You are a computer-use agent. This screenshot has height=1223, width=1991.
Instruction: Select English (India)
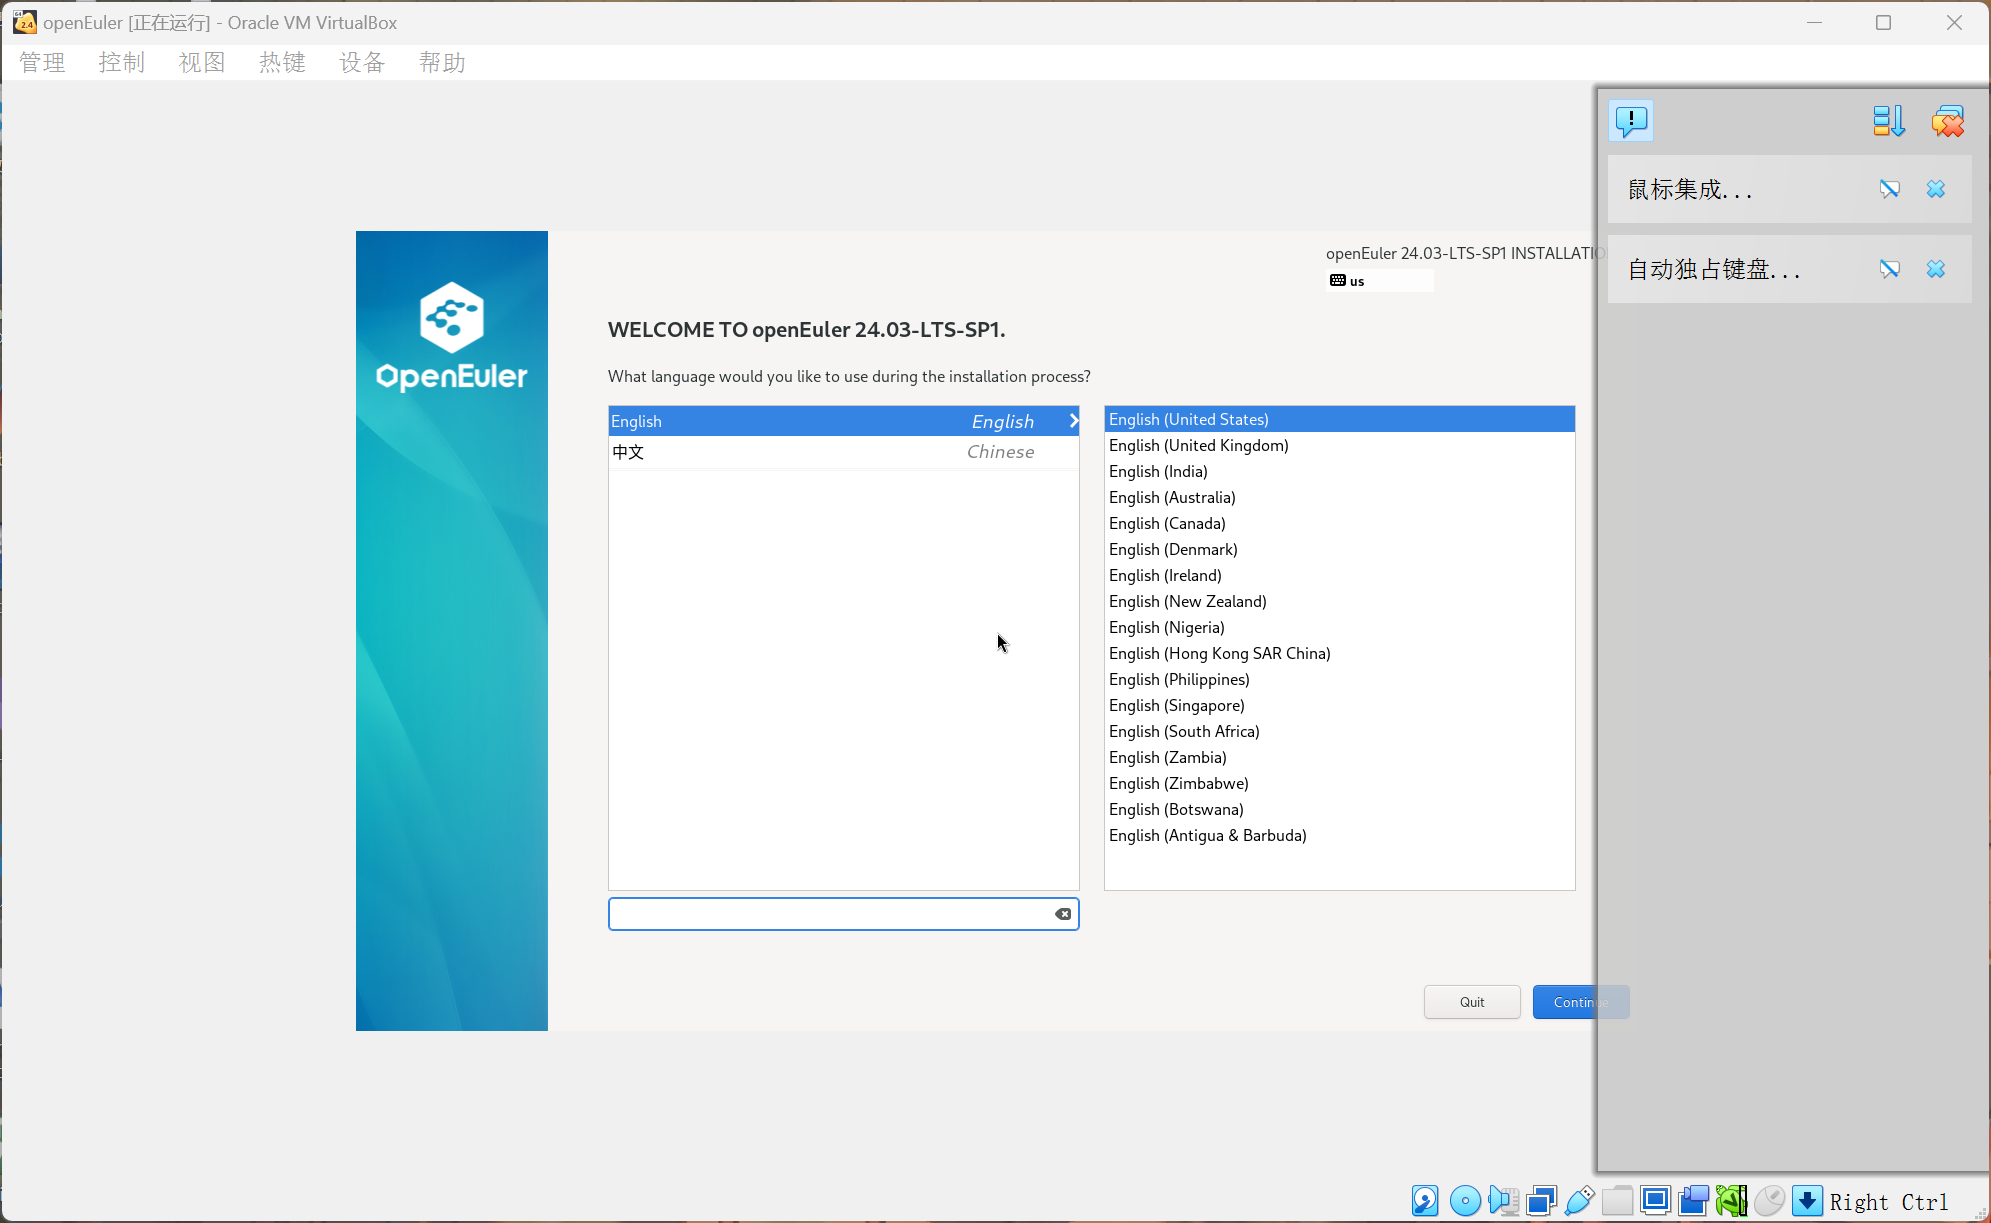pyautogui.click(x=1340, y=471)
